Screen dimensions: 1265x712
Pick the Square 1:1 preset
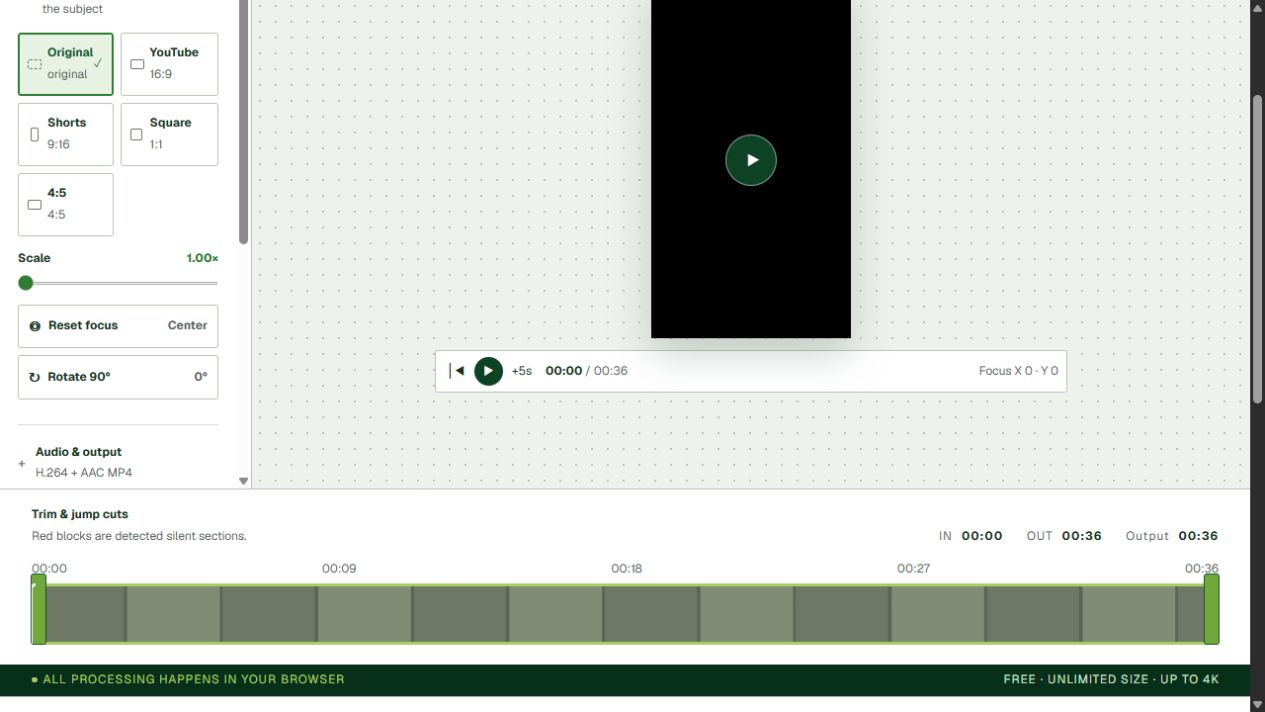click(x=169, y=134)
